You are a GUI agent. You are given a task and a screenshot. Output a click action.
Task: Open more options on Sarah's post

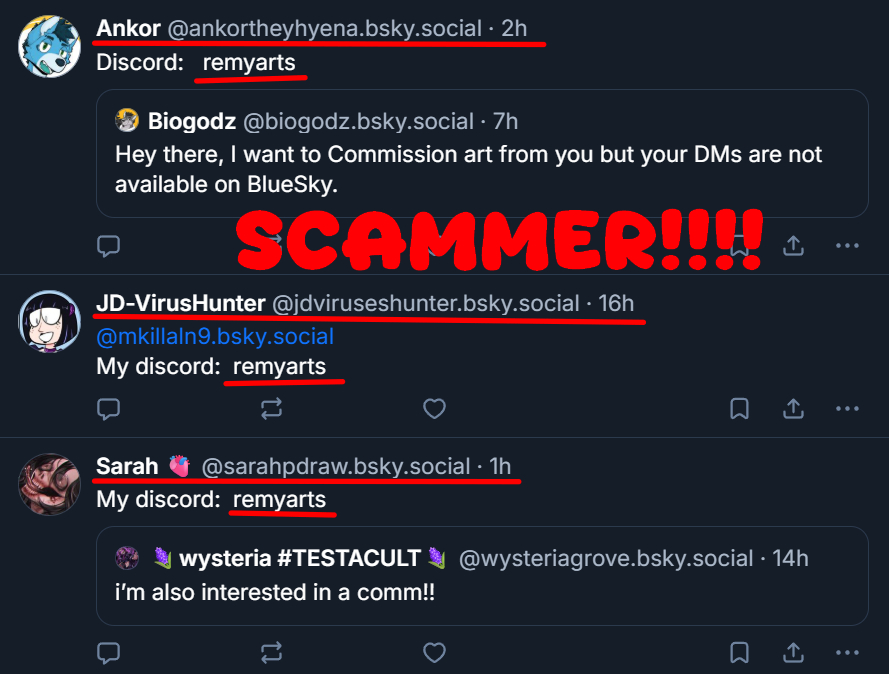click(847, 653)
